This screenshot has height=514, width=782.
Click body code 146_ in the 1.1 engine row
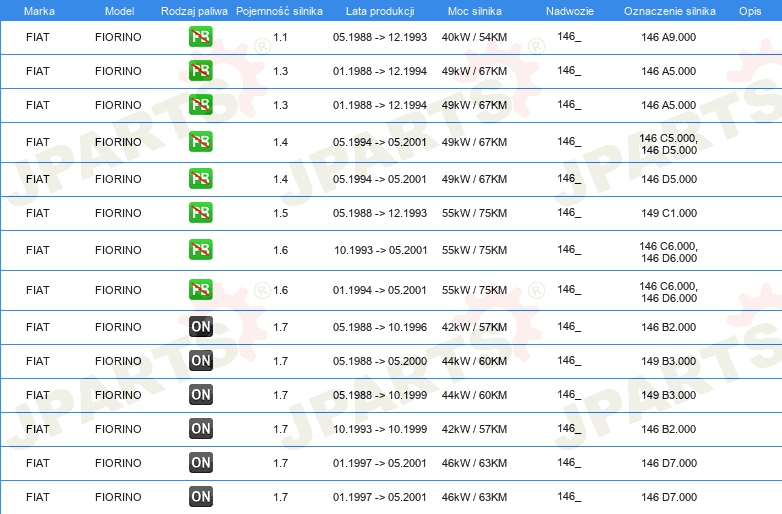point(569,36)
